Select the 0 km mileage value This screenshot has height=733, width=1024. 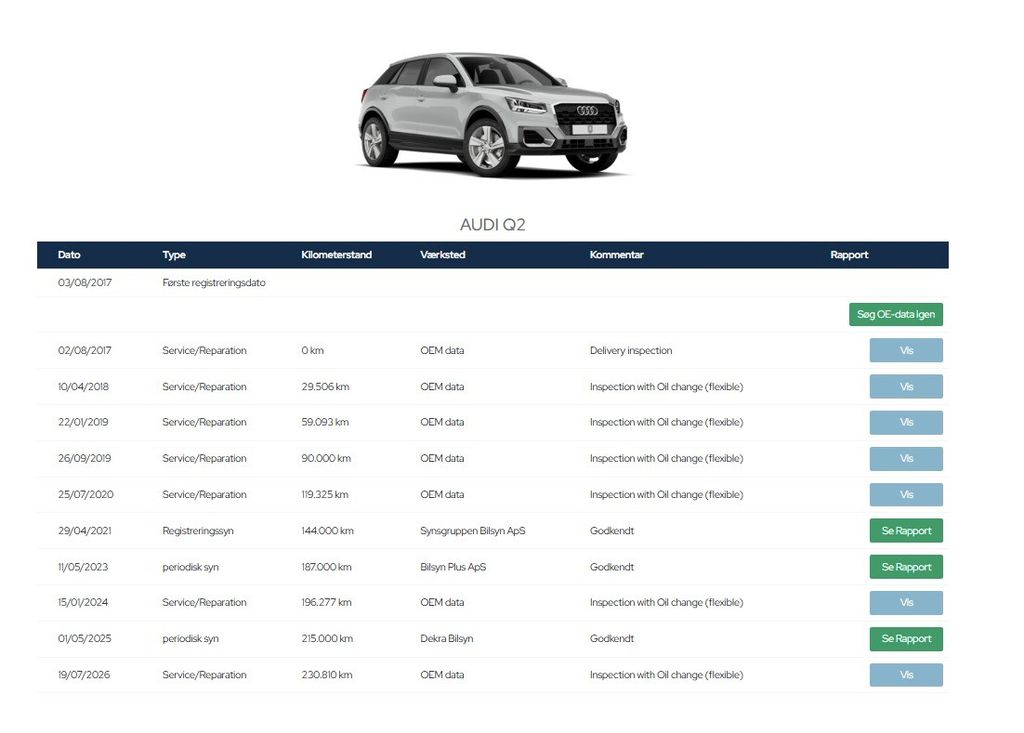312,350
